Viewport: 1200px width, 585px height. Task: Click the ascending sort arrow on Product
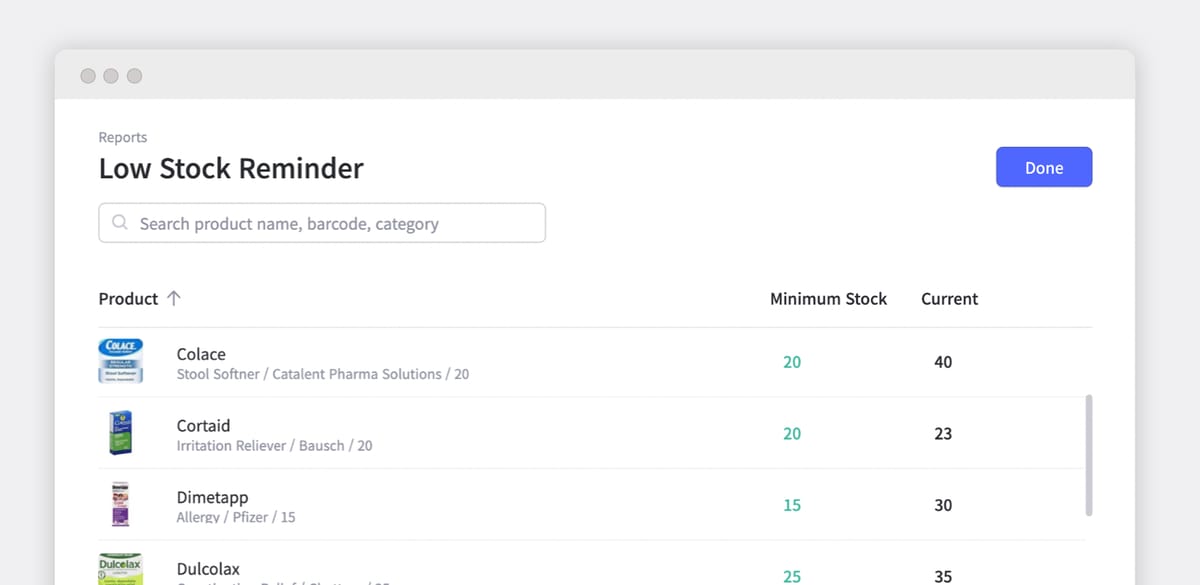[x=173, y=298]
